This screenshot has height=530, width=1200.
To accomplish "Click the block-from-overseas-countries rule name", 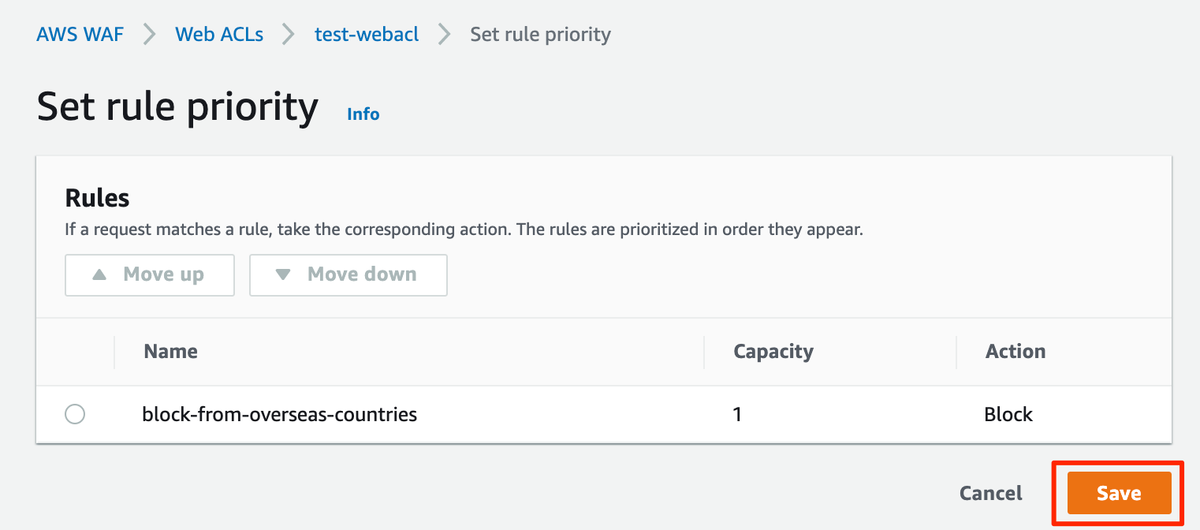I will point(279,414).
